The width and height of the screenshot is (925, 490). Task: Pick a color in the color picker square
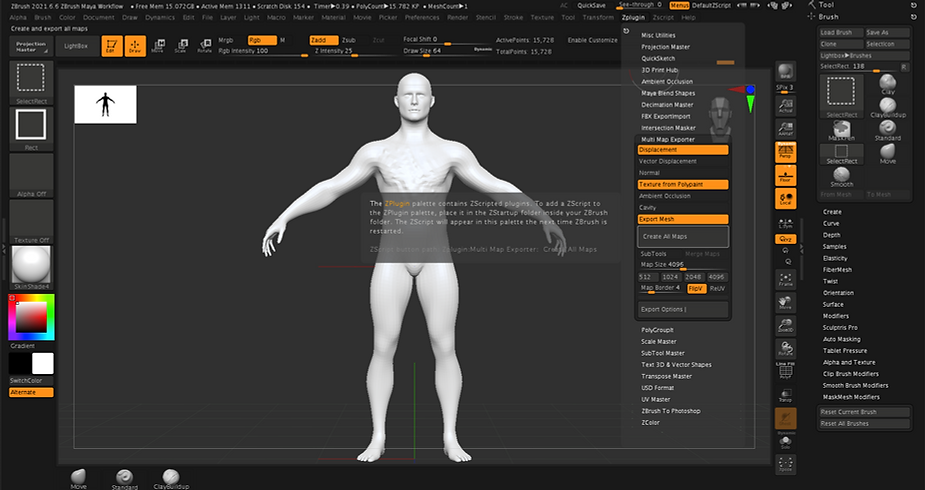pos(31,317)
